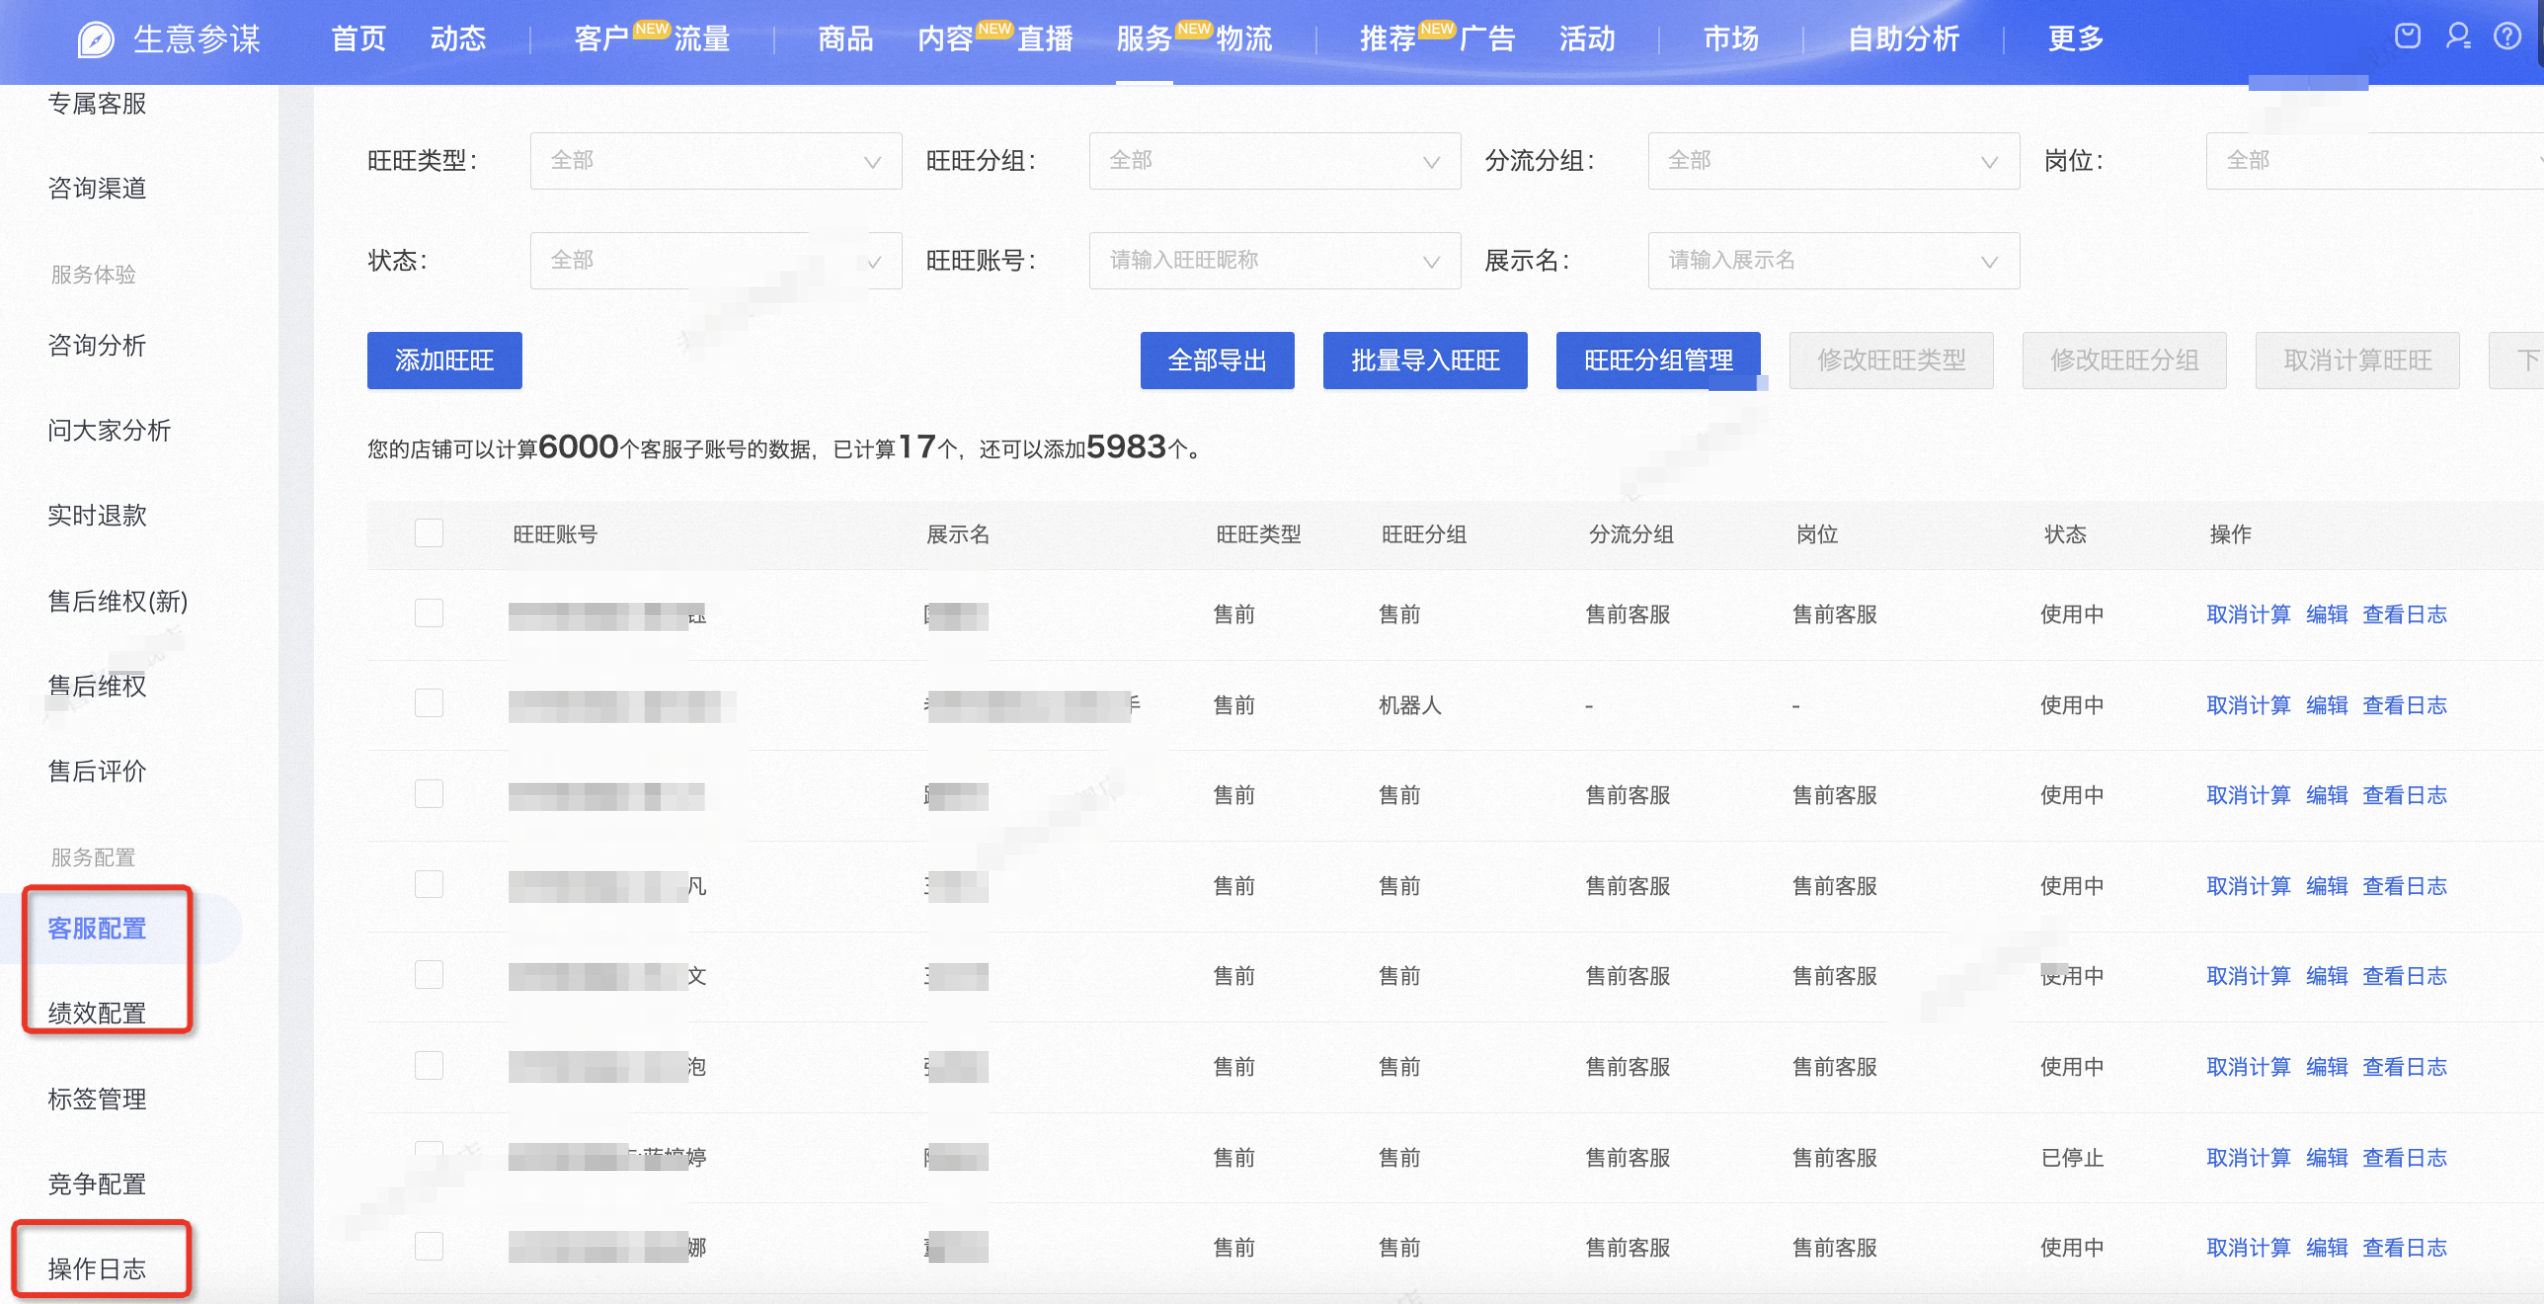The width and height of the screenshot is (2544, 1304).
Task: Open the 商品 navigation item
Action: coord(845,39)
